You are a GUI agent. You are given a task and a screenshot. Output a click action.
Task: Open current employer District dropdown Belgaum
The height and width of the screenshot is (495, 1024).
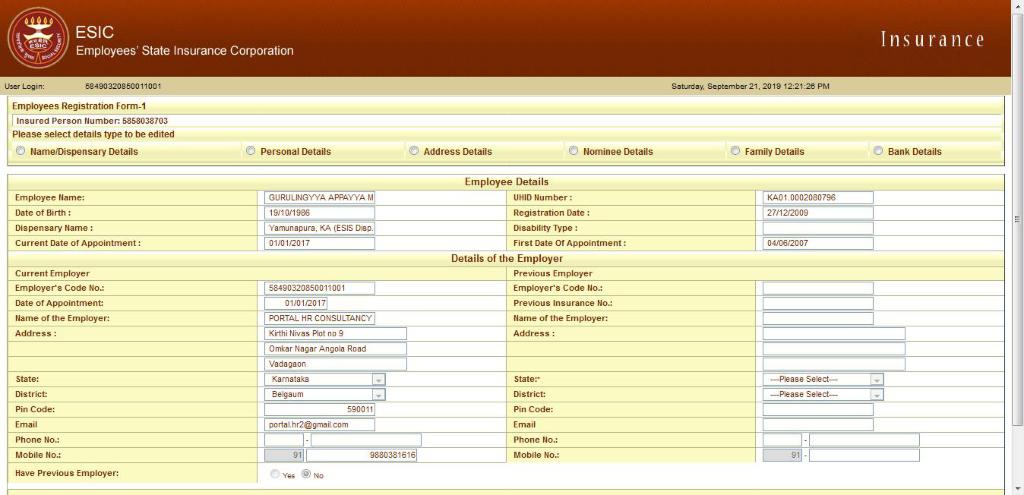point(325,394)
